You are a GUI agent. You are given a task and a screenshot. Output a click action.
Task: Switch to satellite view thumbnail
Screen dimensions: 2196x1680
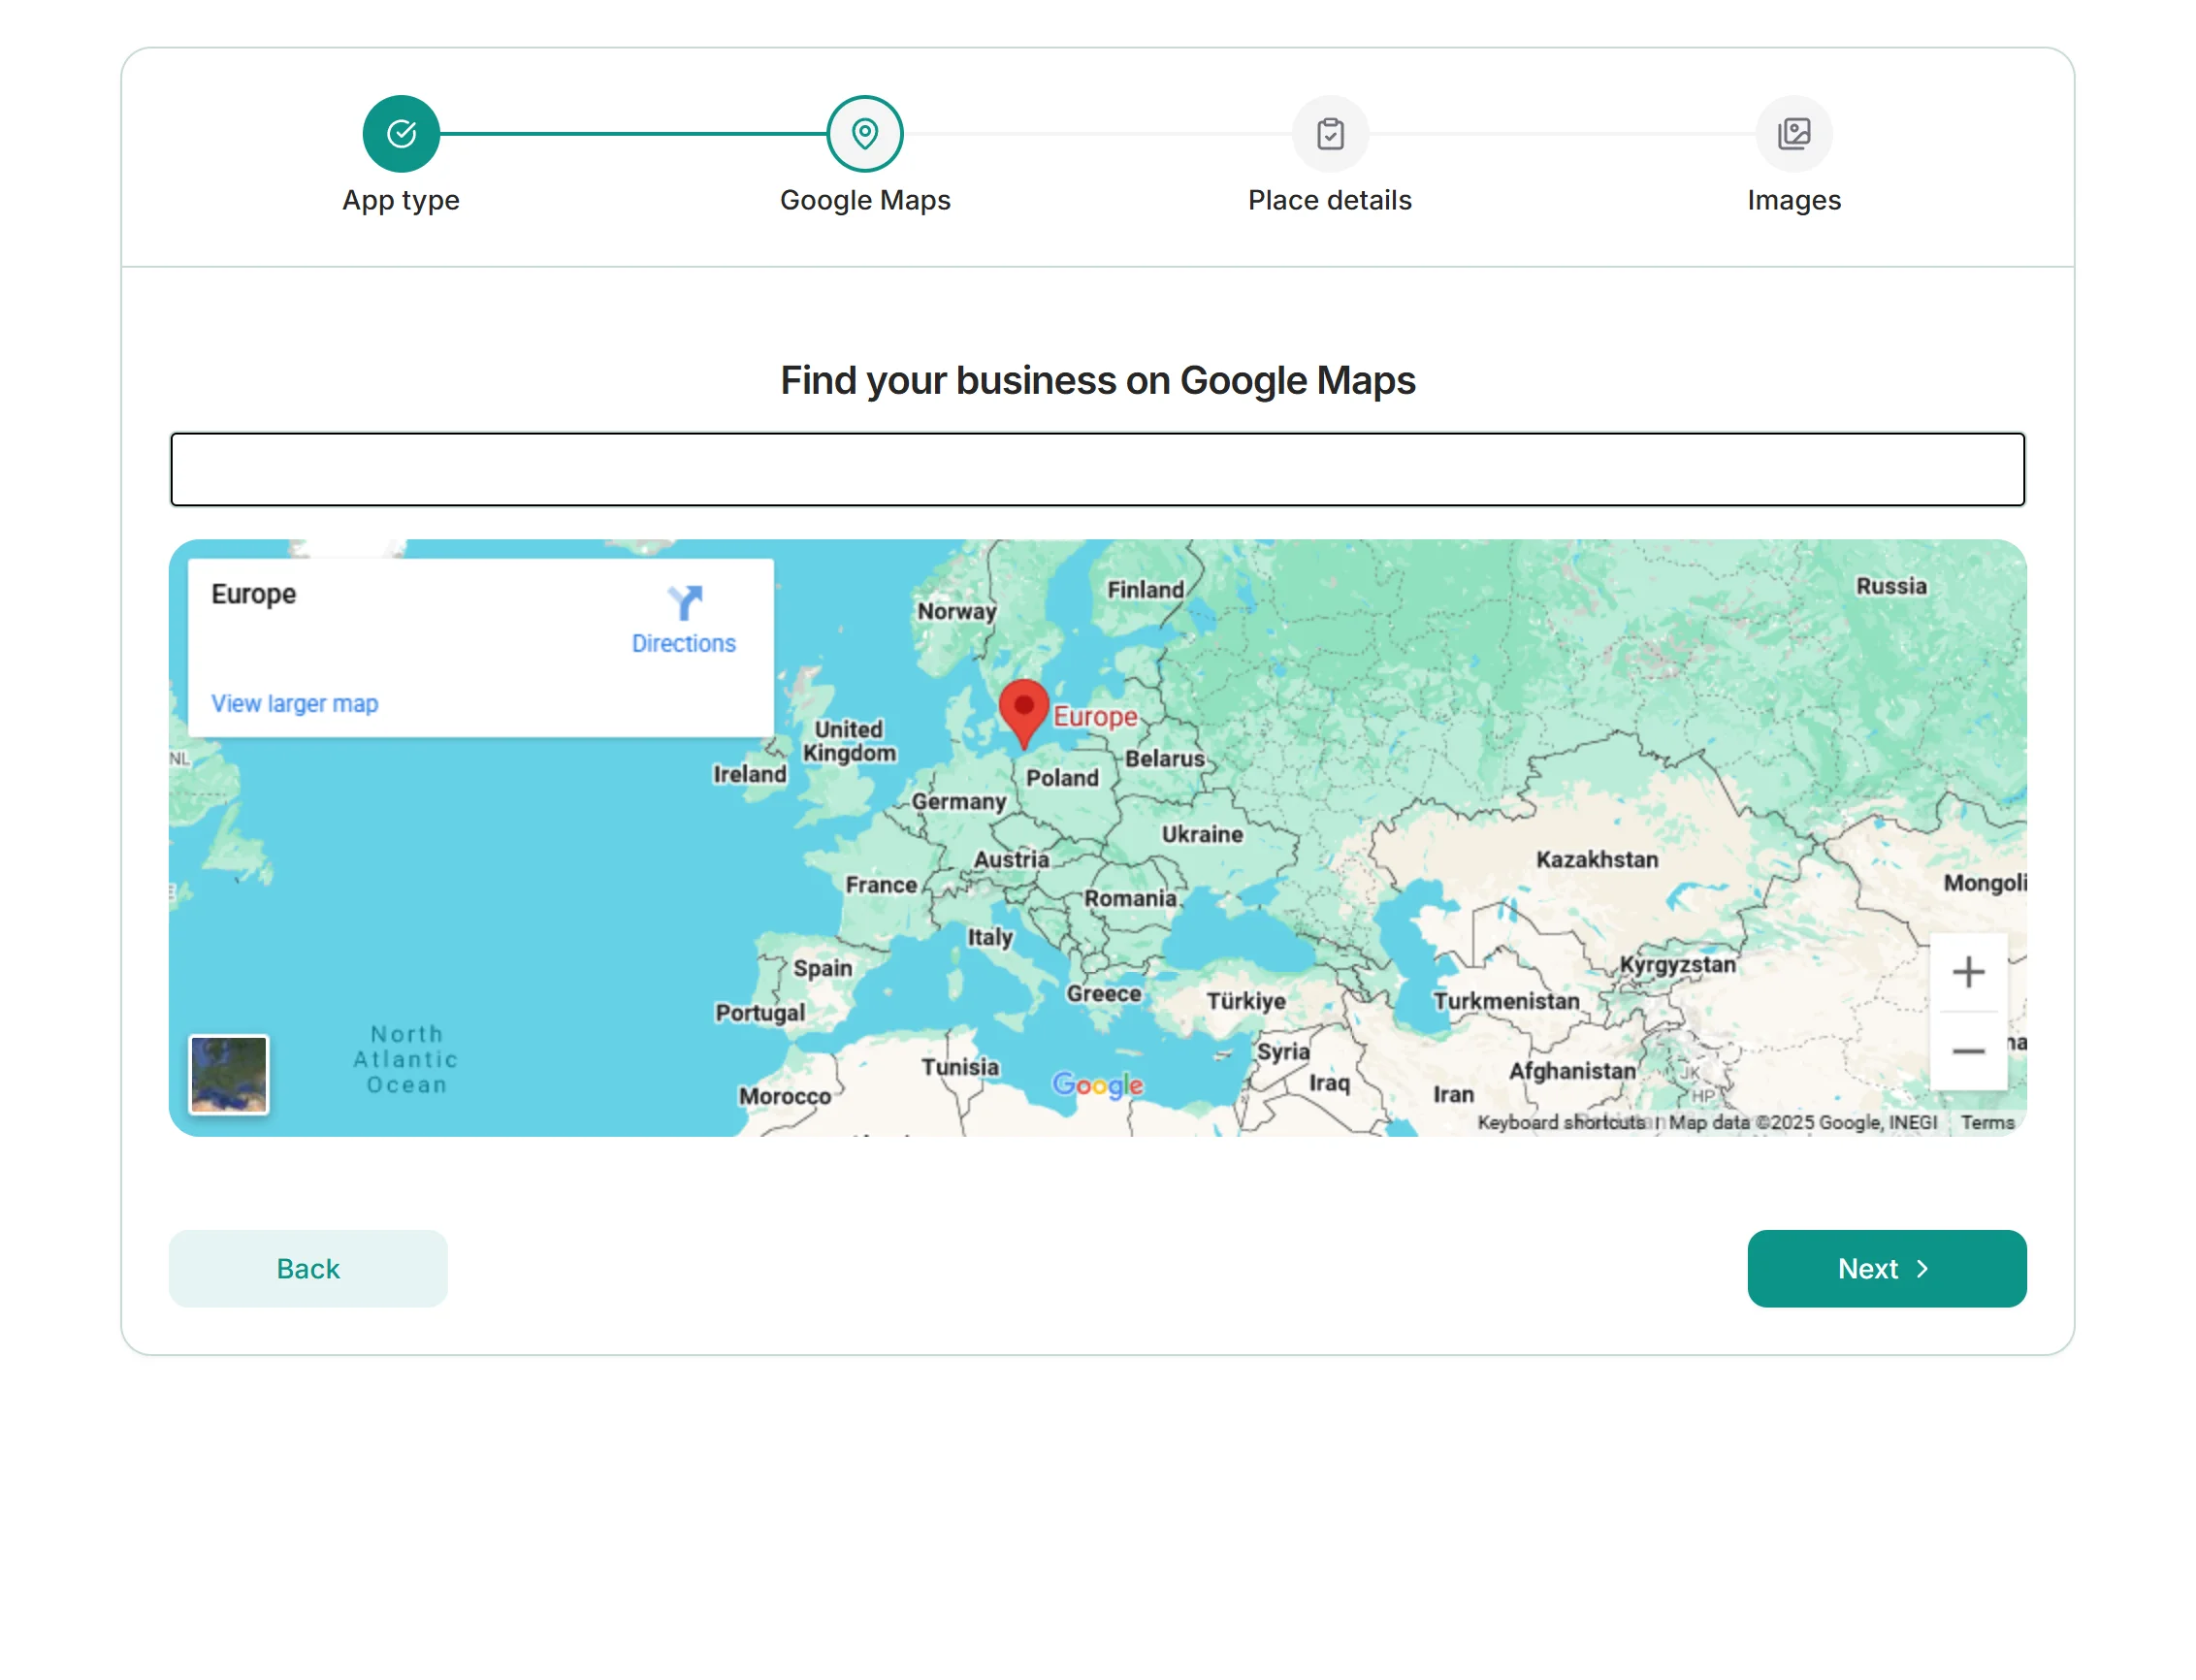point(229,1074)
